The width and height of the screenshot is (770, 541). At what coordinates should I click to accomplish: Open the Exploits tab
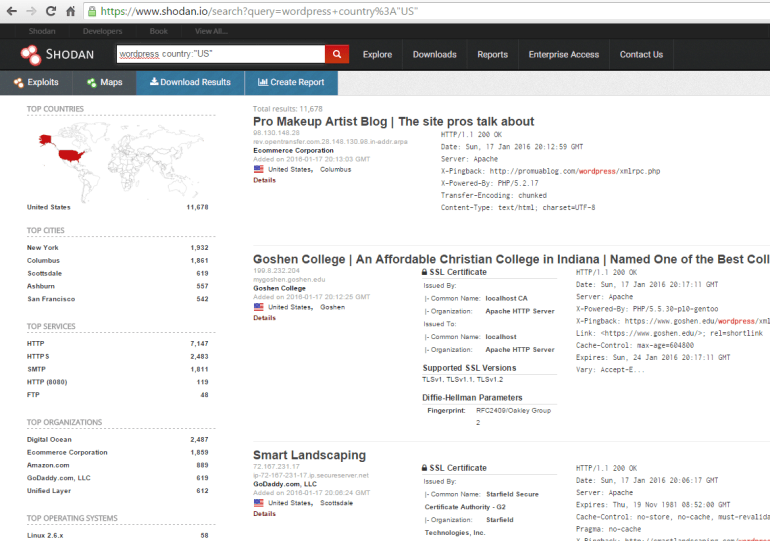click(36, 82)
